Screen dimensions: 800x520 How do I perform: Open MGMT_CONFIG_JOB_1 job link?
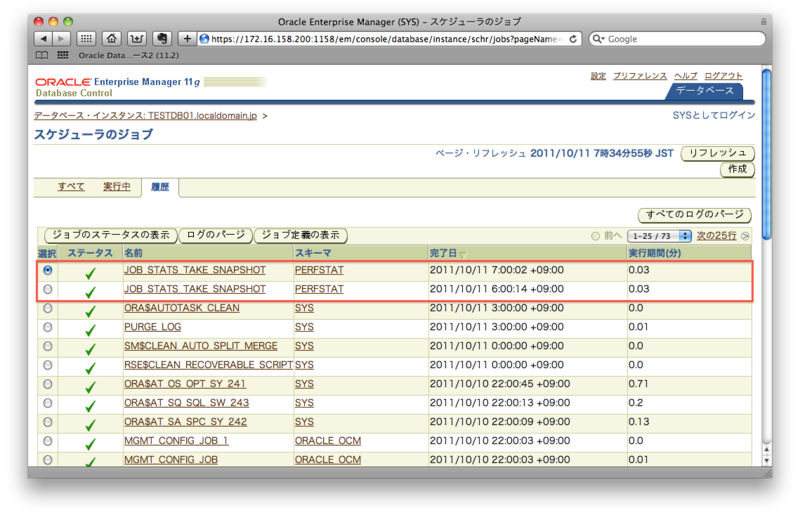coord(176,441)
